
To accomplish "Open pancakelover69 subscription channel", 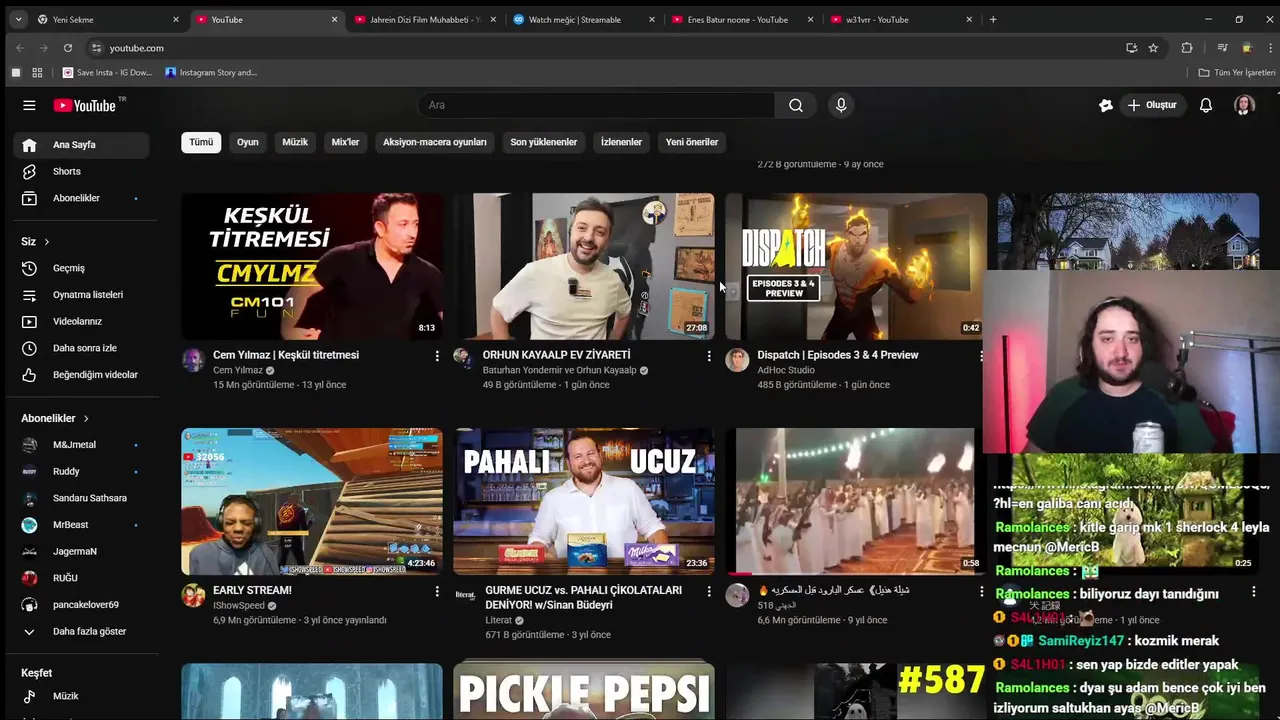I will pyautogui.click(x=81, y=604).
